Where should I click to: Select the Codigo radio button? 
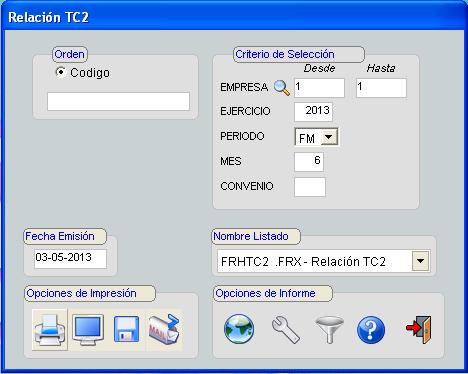pos(60,72)
